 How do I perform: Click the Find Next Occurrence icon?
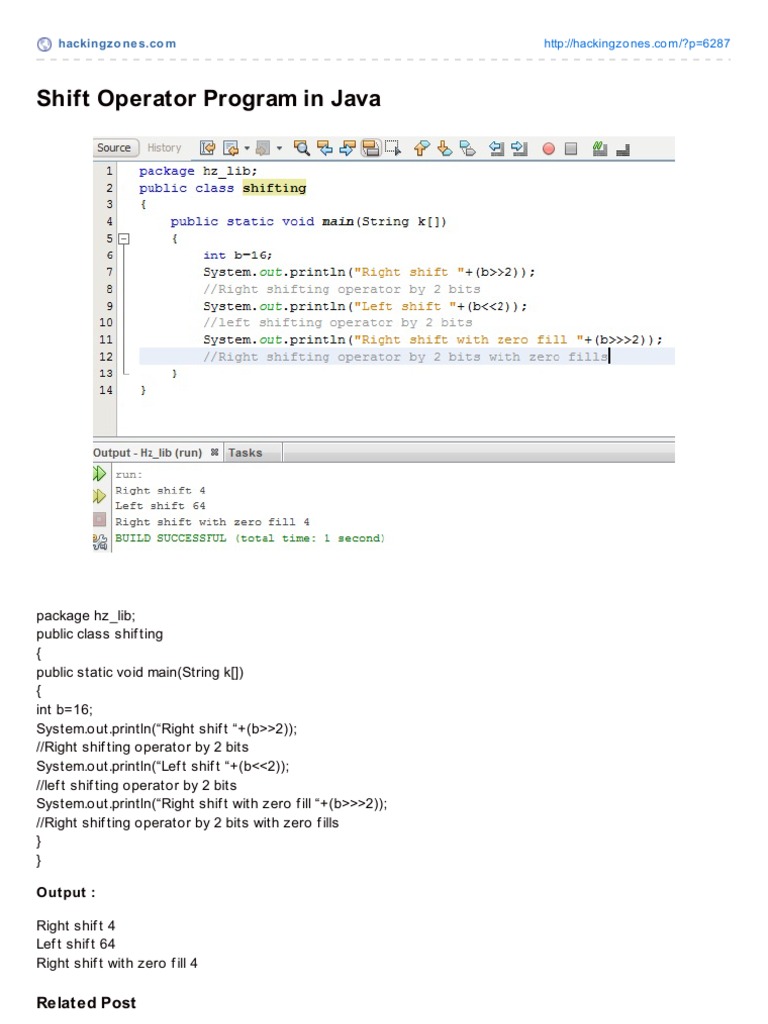[347, 148]
